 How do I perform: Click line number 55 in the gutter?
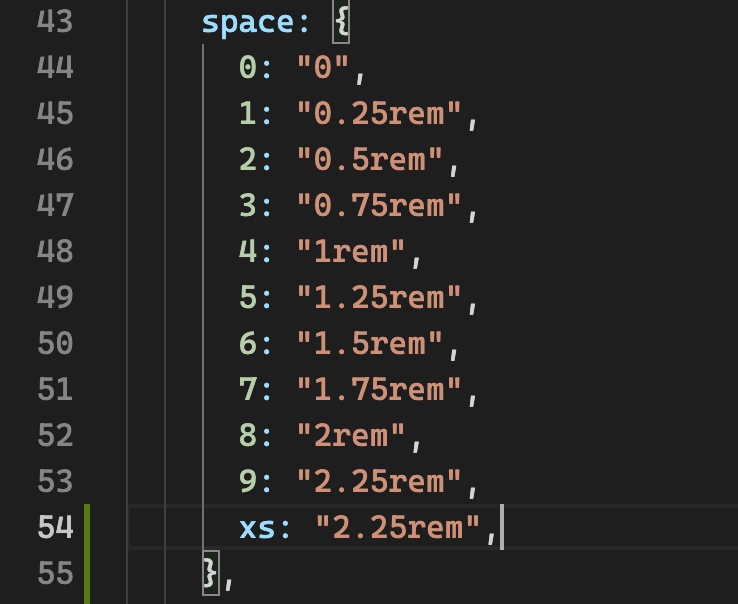55,574
